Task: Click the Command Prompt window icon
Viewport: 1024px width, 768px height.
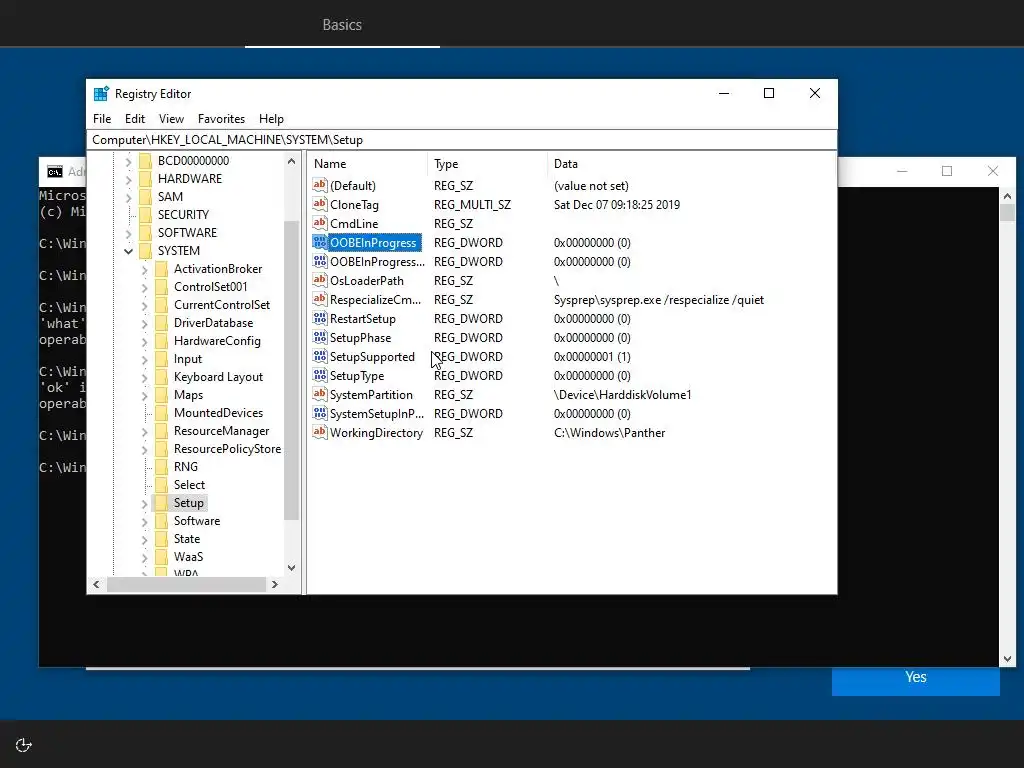Action: tap(55, 172)
